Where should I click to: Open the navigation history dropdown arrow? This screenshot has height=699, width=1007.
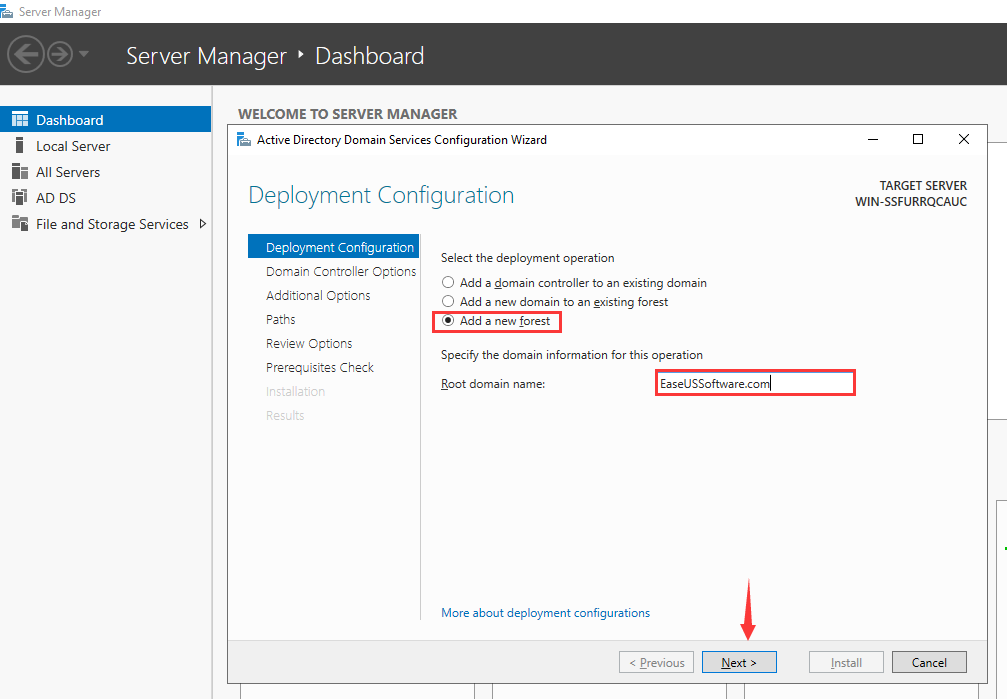coord(84,54)
